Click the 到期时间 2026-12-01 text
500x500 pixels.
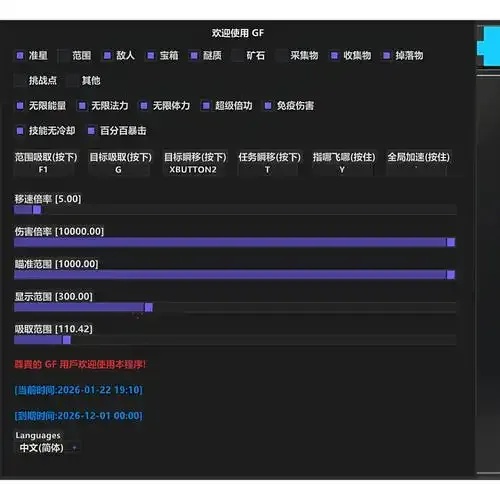[x=79, y=416]
